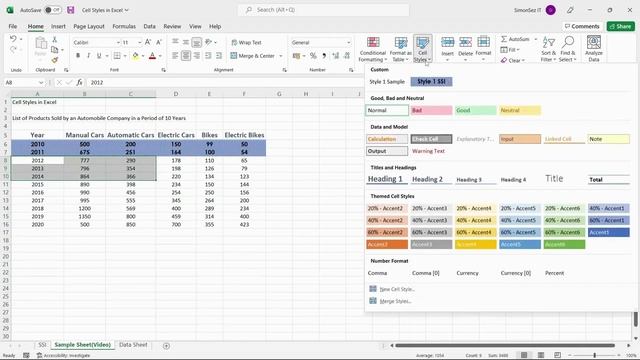Switch to the Review tab
640x360 pixels.
(172, 26)
